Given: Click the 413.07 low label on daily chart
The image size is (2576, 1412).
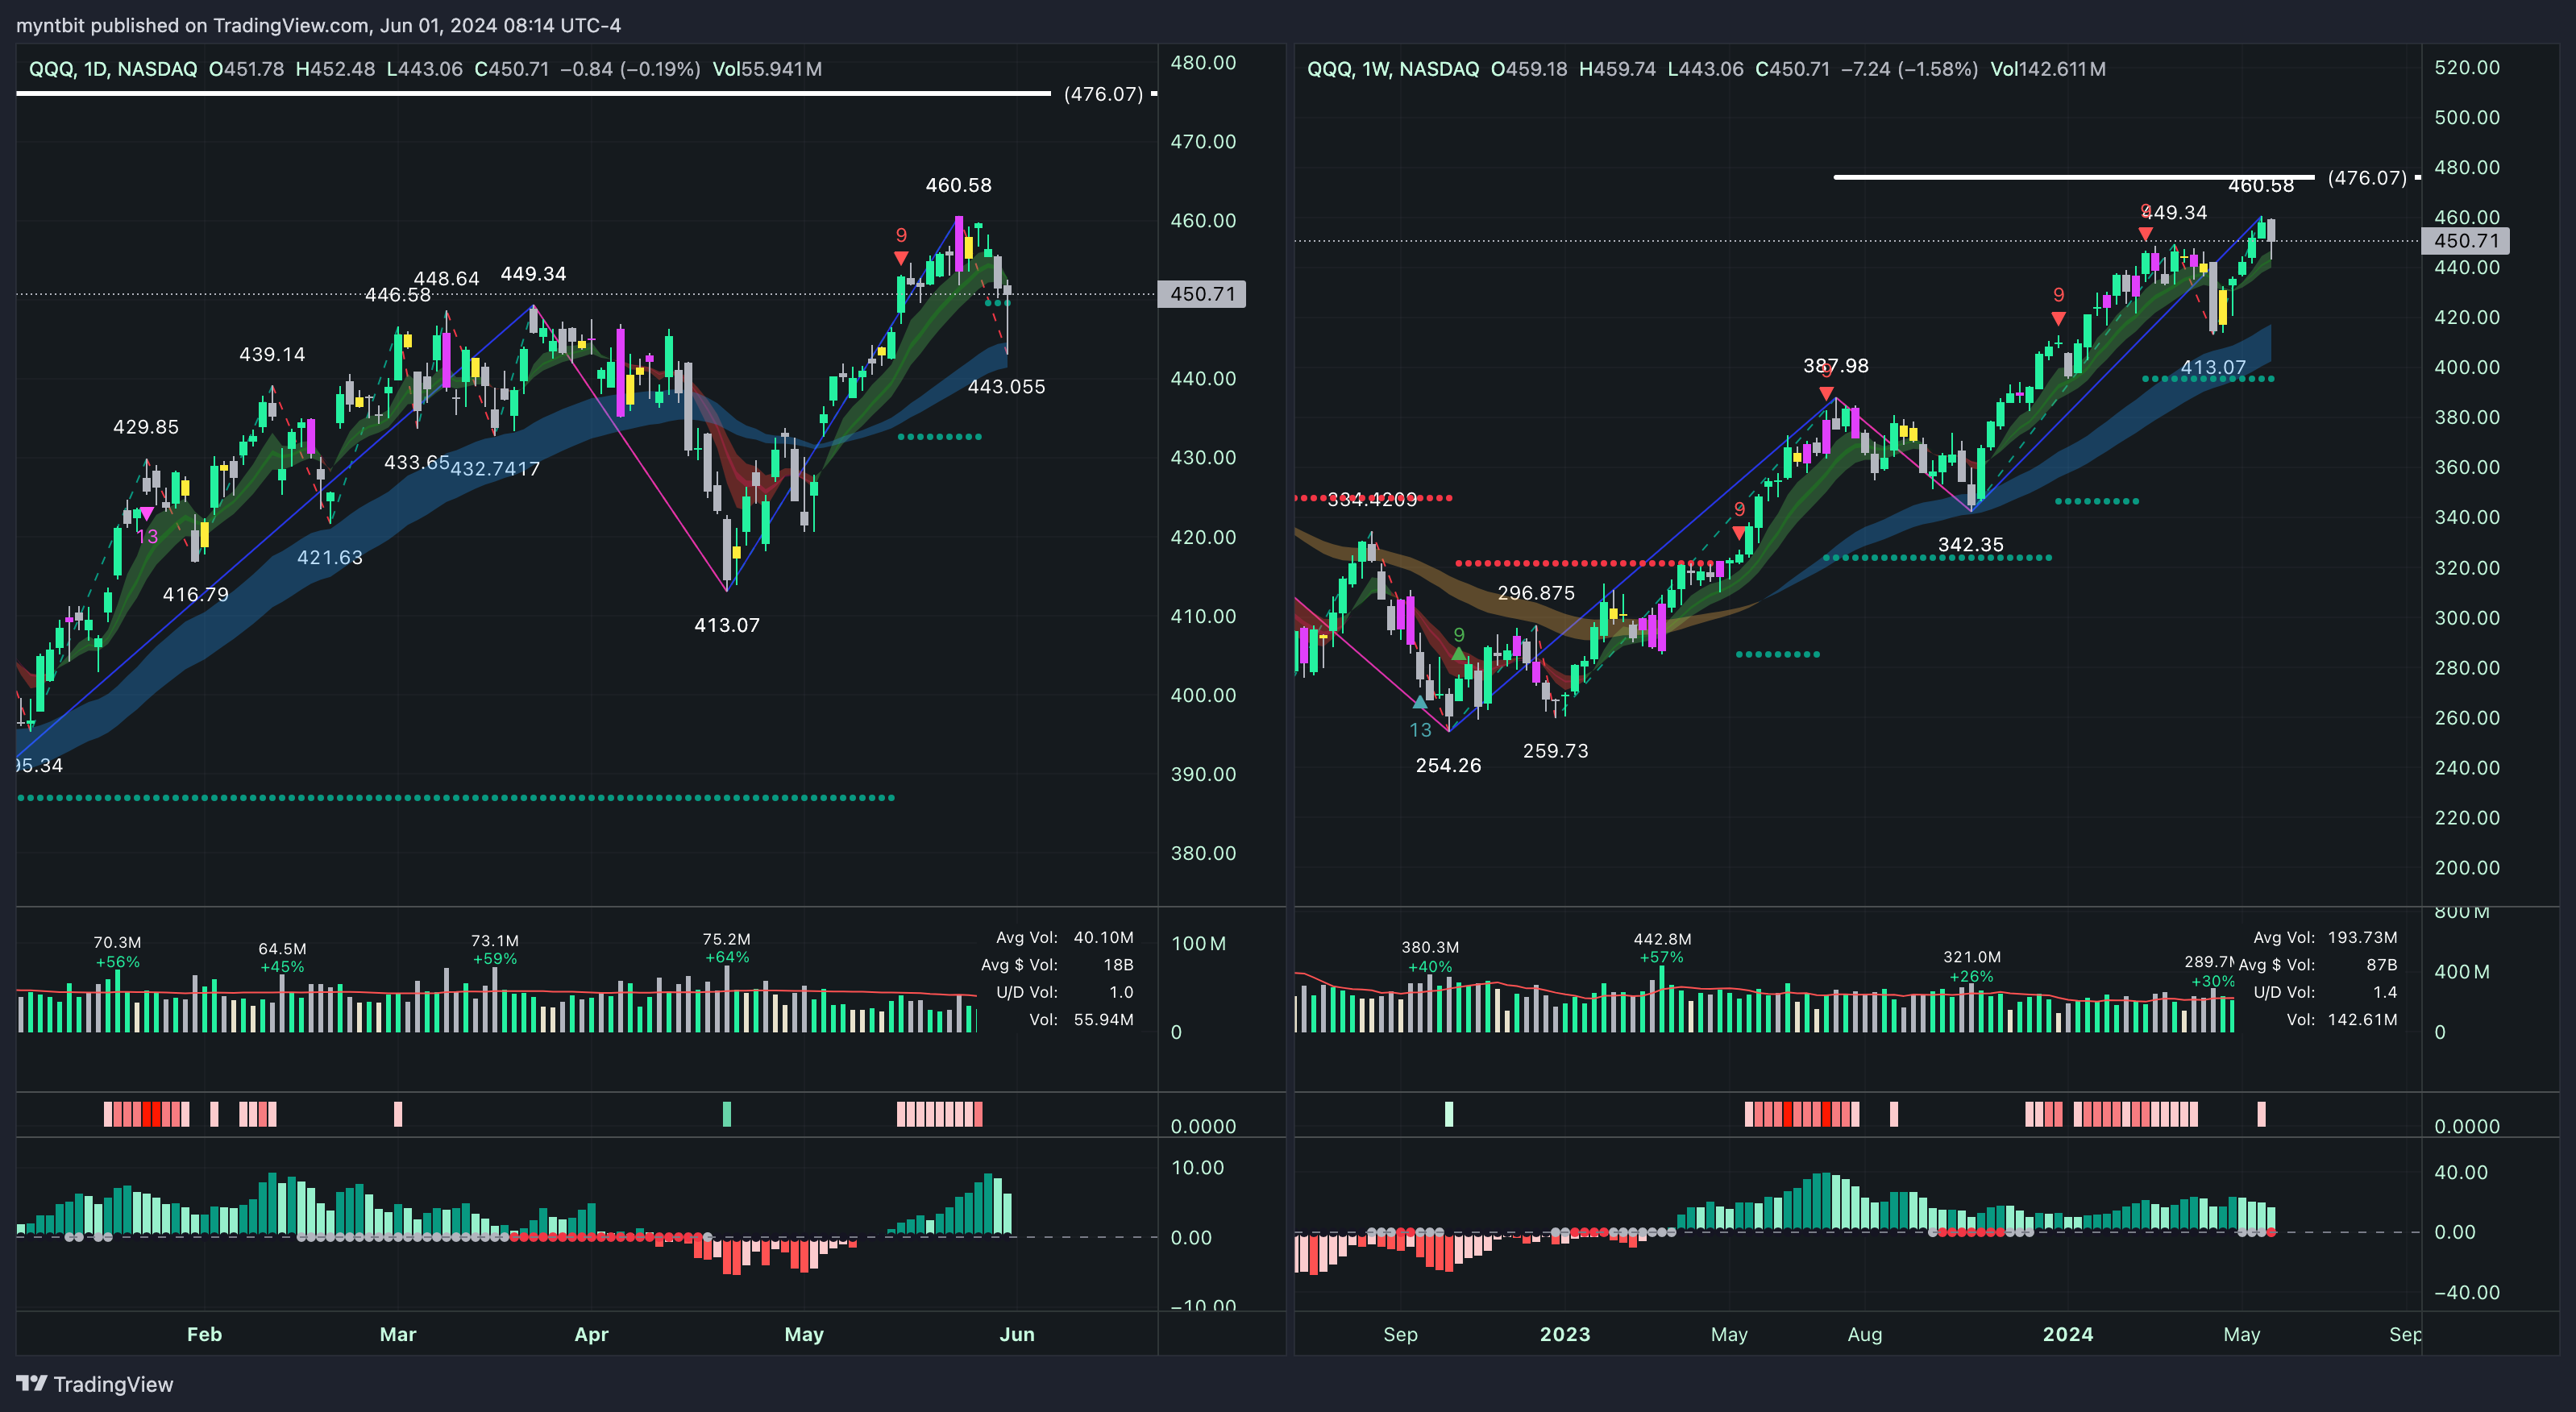Looking at the screenshot, I should tap(727, 625).
